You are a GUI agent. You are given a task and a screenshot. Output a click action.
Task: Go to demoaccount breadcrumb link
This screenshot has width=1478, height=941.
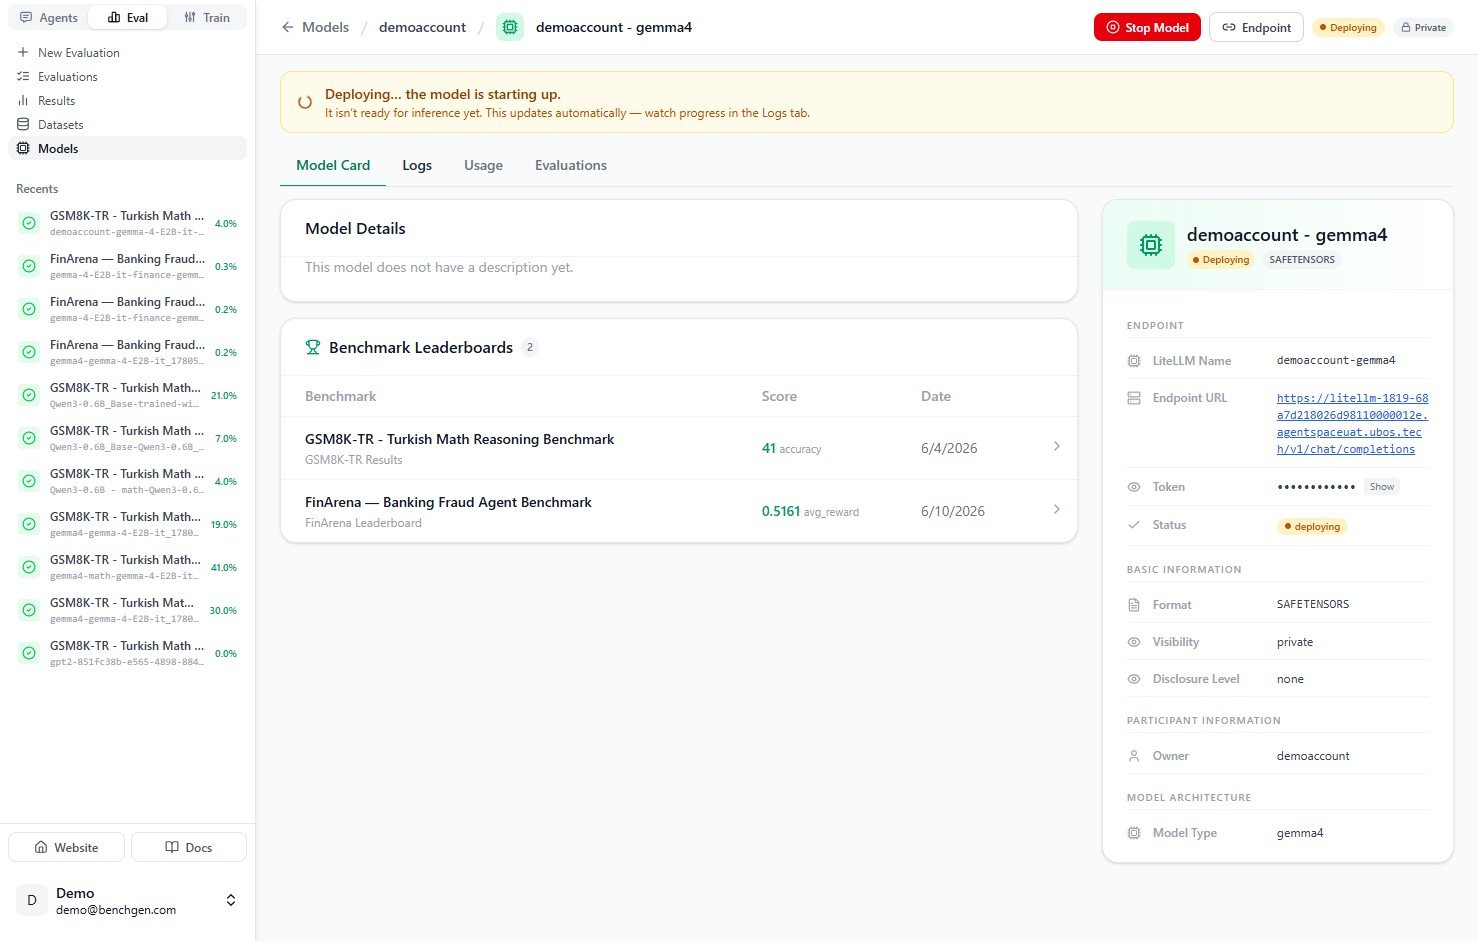tap(422, 27)
